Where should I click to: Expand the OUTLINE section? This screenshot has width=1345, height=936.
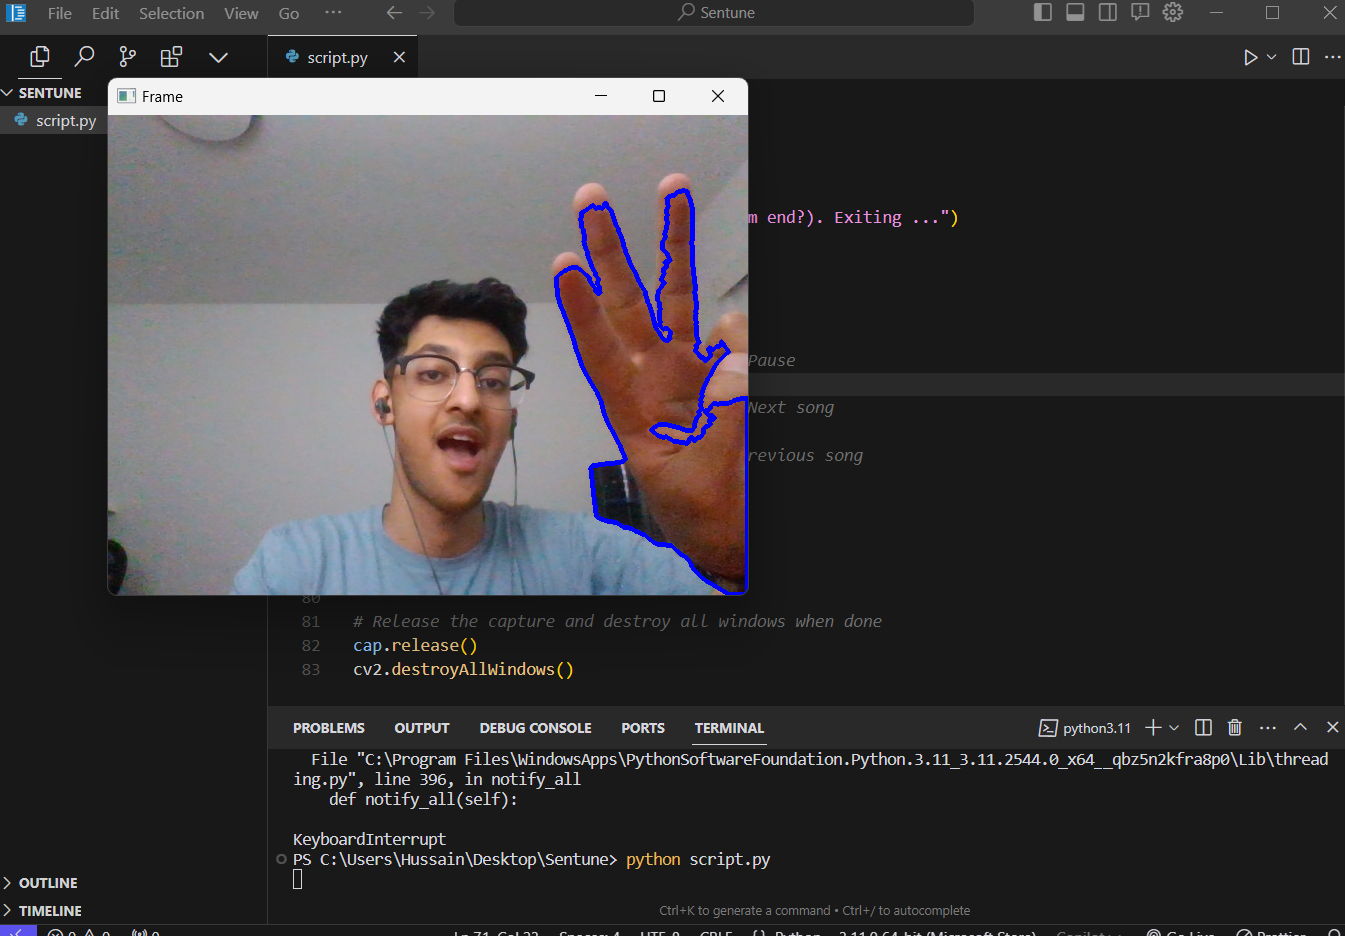click(48, 883)
